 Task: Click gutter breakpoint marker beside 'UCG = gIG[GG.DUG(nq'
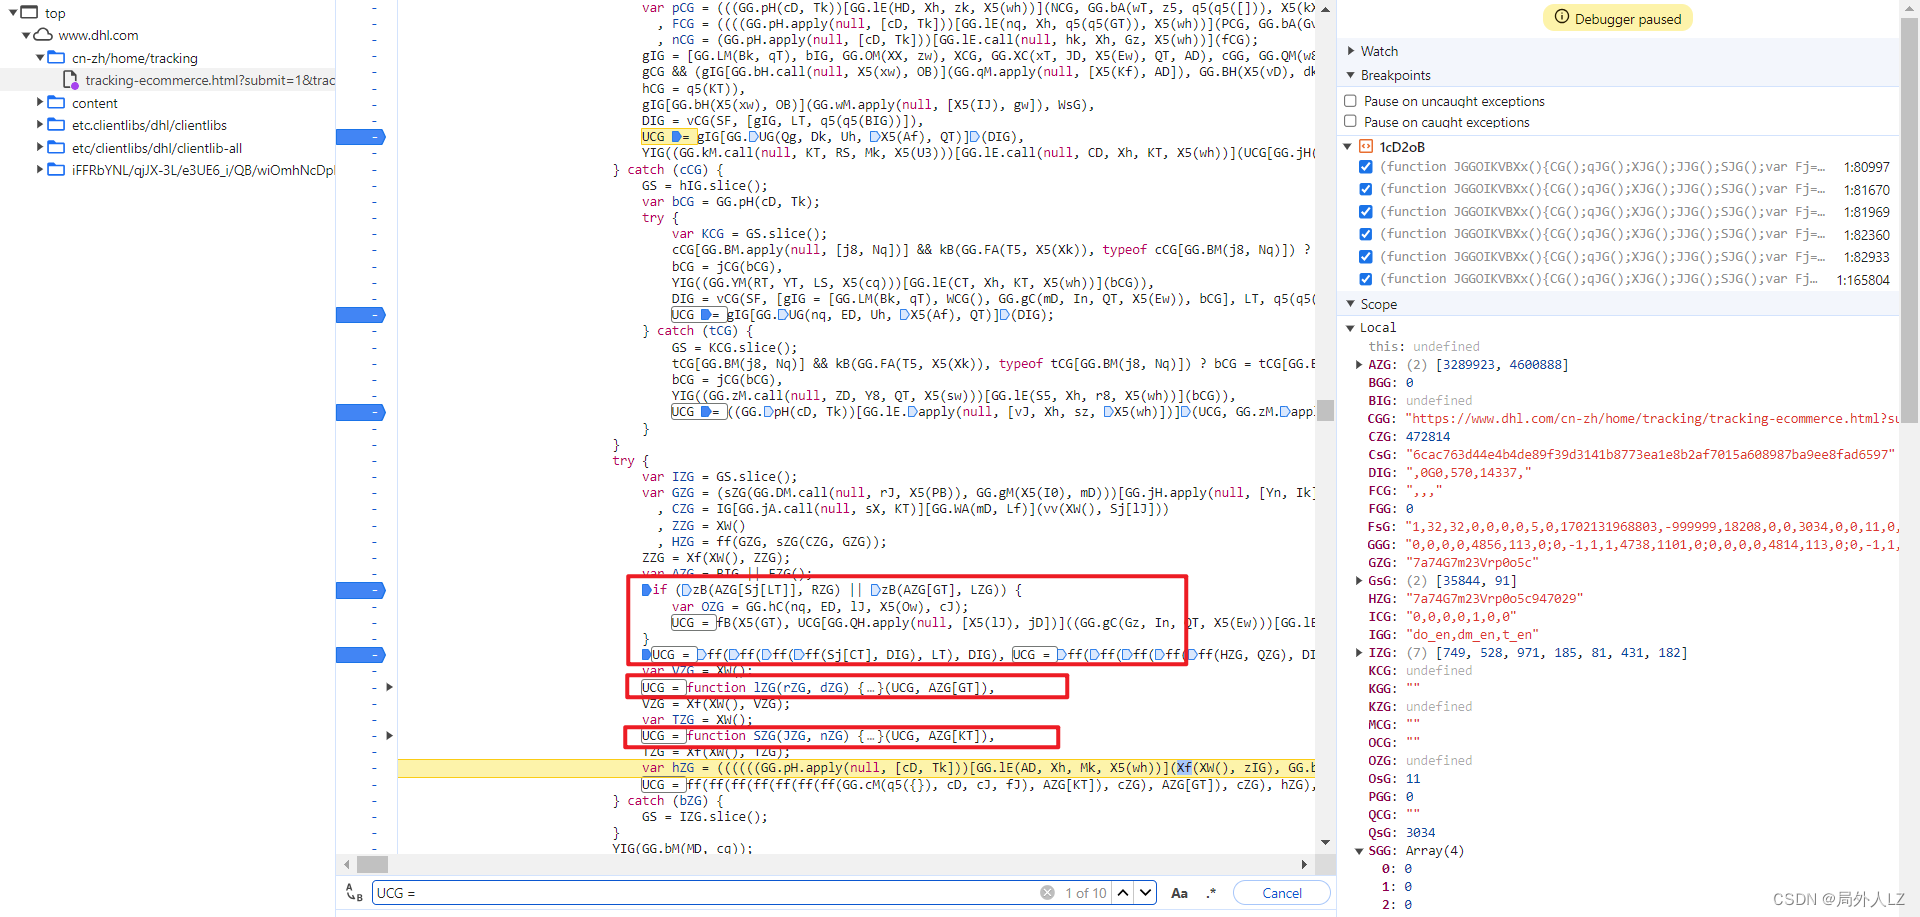click(361, 315)
